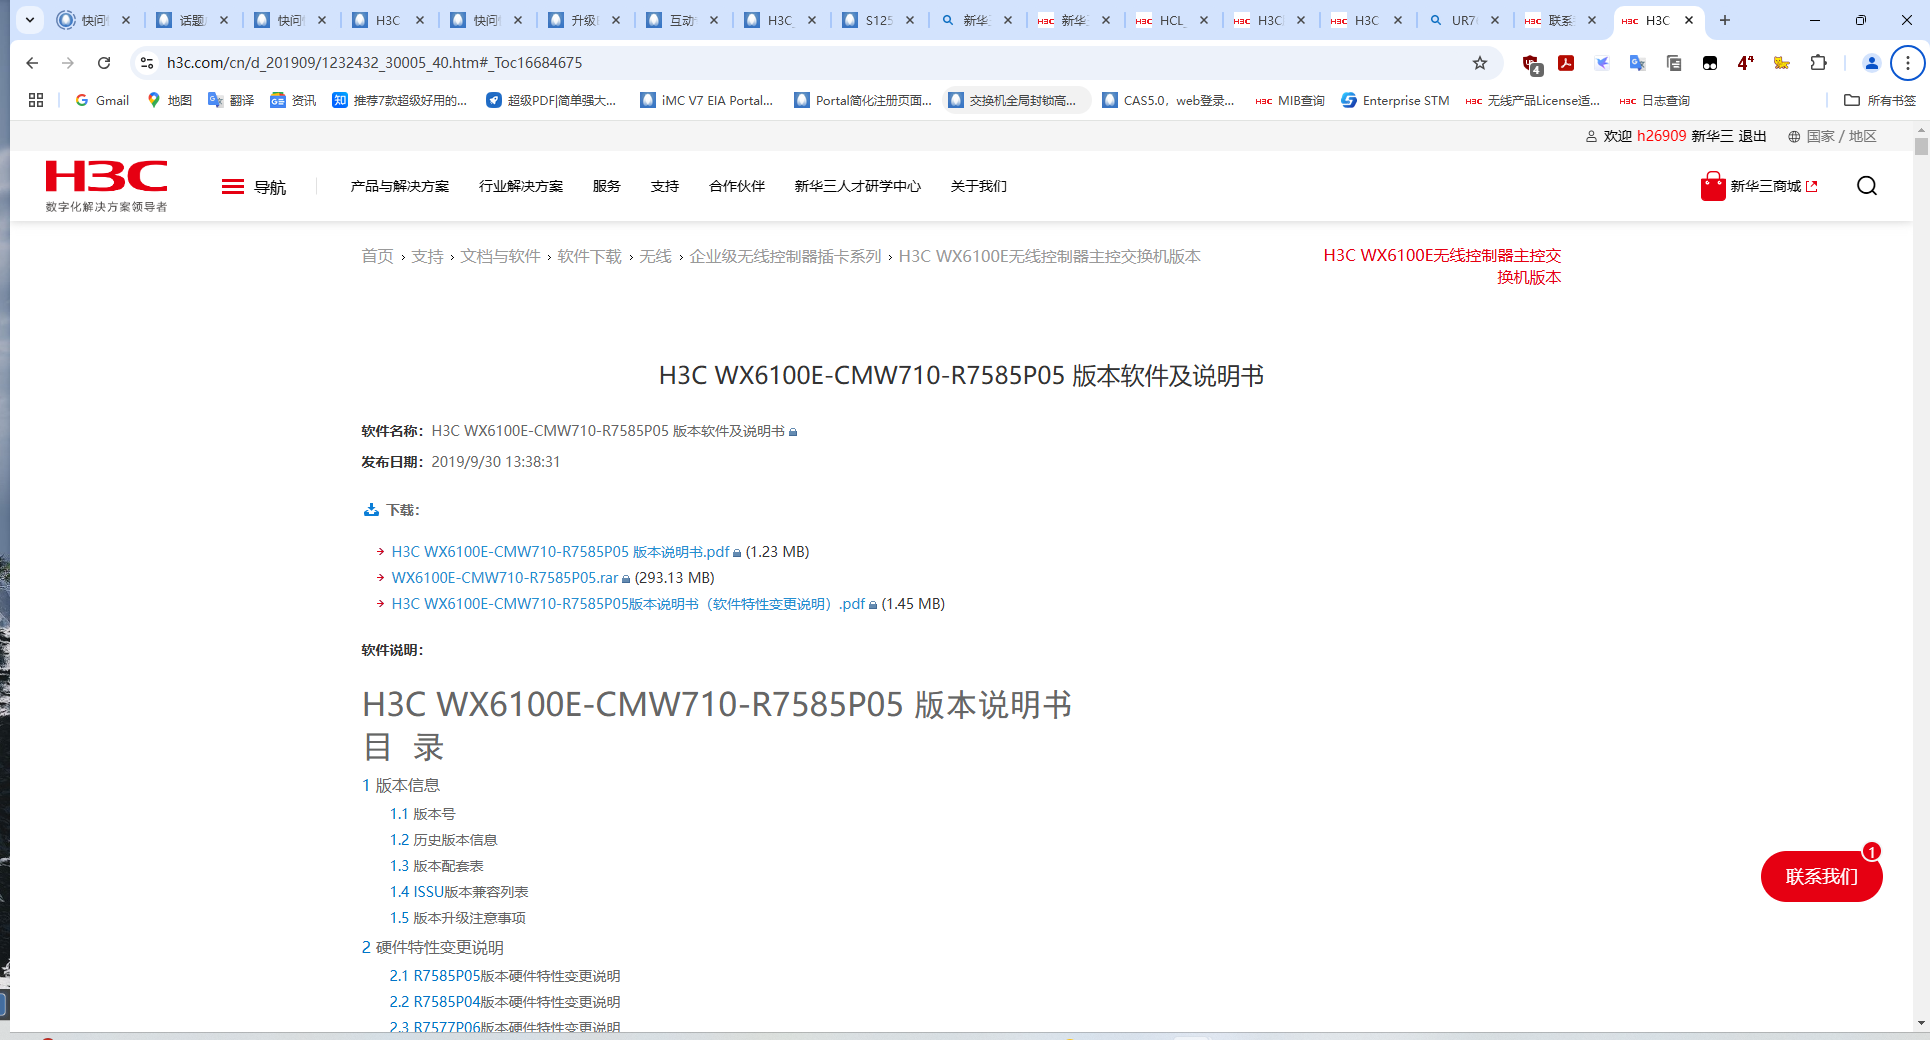Open the yellow cat extension
Viewport: 1930px width, 1040px height.
click(1781, 63)
